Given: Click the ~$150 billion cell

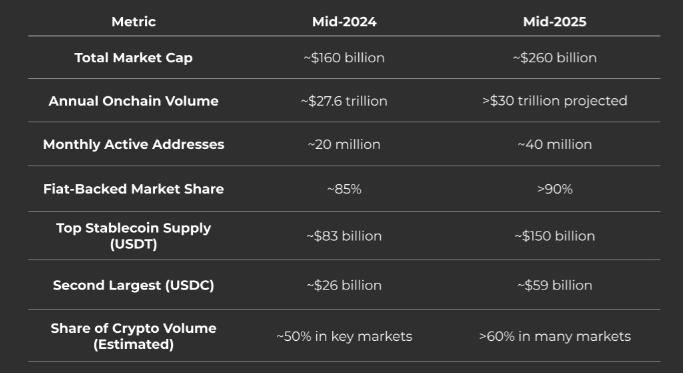Looking at the screenshot, I should (555, 236).
